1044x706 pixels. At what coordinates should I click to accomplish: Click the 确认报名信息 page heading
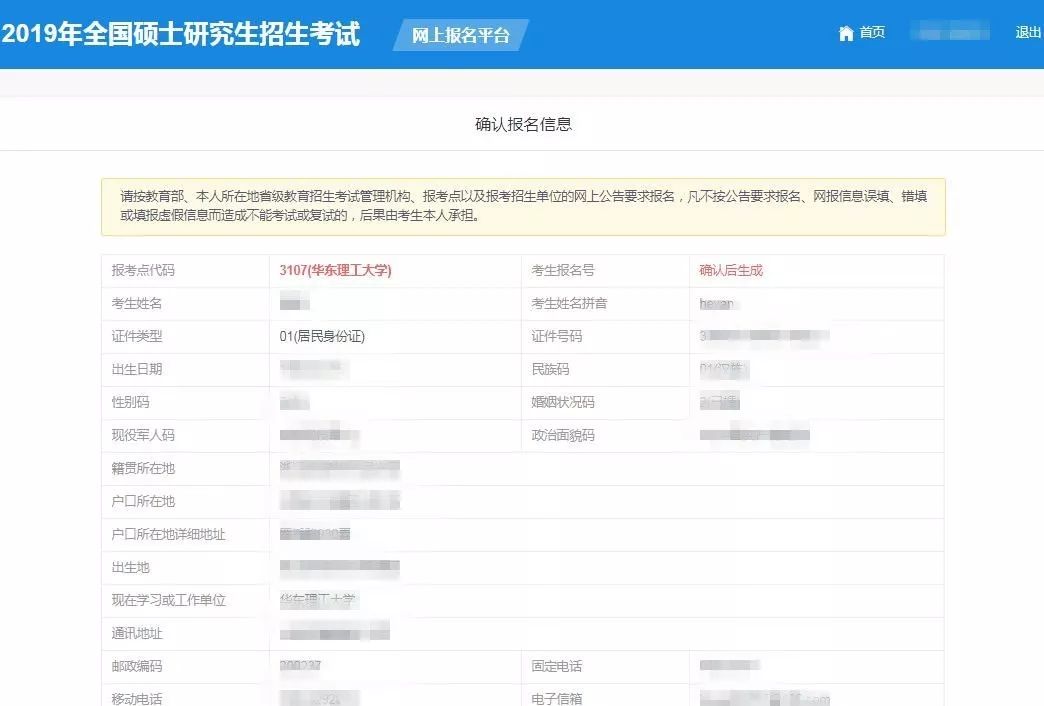coord(523,125)
